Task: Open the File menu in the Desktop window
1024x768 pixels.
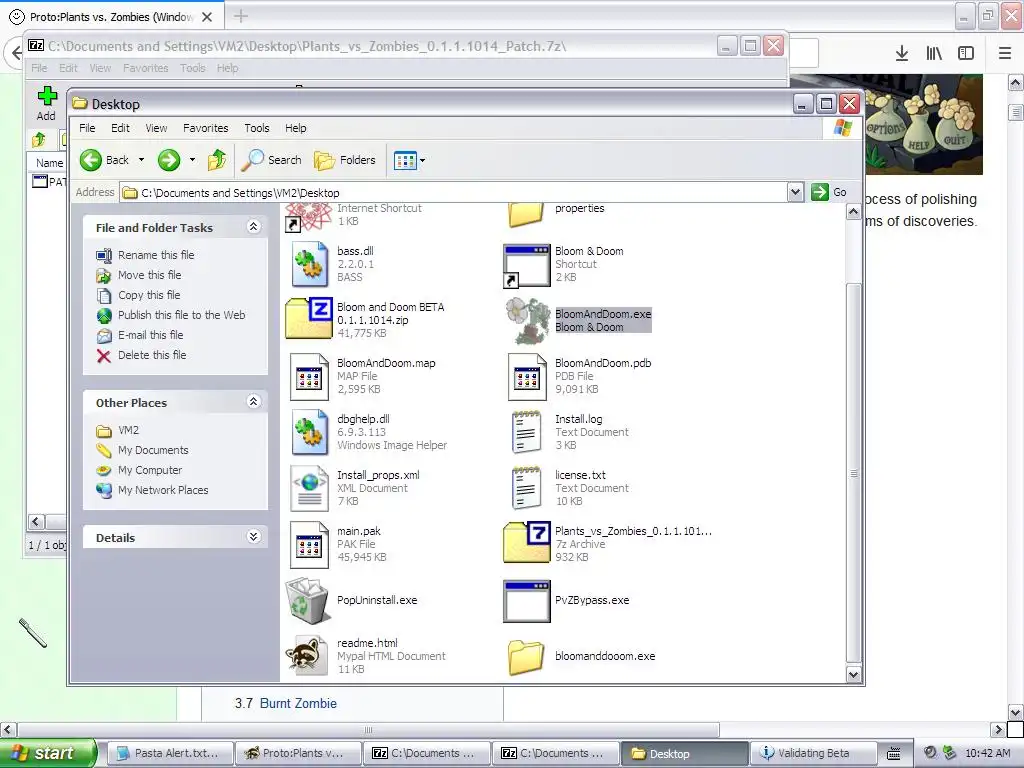Action: (x=87, y=128)
